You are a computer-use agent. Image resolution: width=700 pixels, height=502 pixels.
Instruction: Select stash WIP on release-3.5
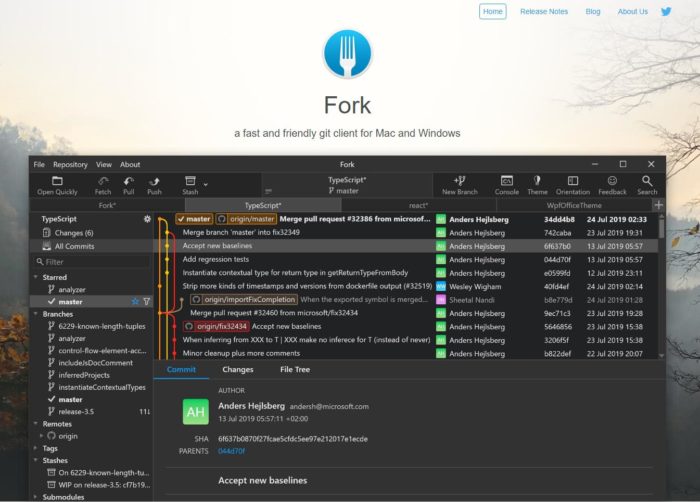[x=92, y=485]
